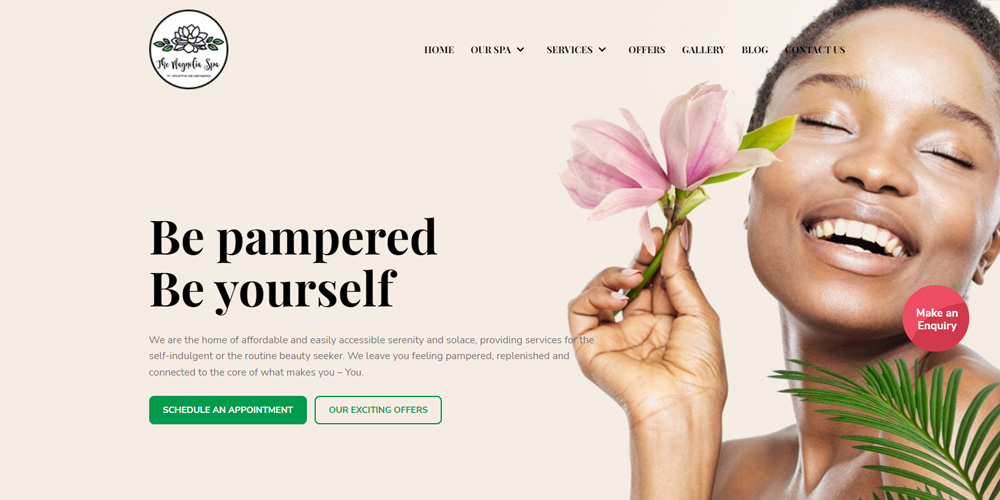The image size is (1000, 500).
Task: Navigate to the GALLERY page
Action: (x=703, y=50)
